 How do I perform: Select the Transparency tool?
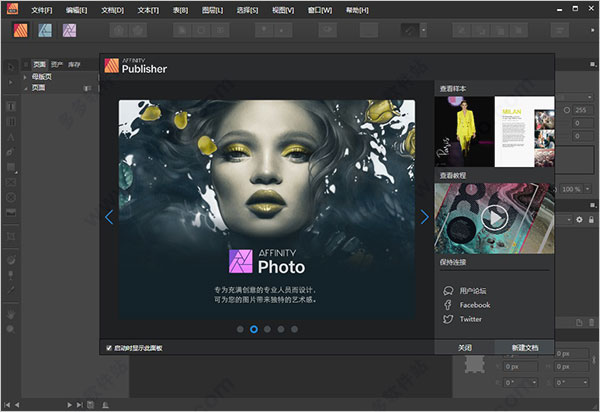[x=11, y=275]
